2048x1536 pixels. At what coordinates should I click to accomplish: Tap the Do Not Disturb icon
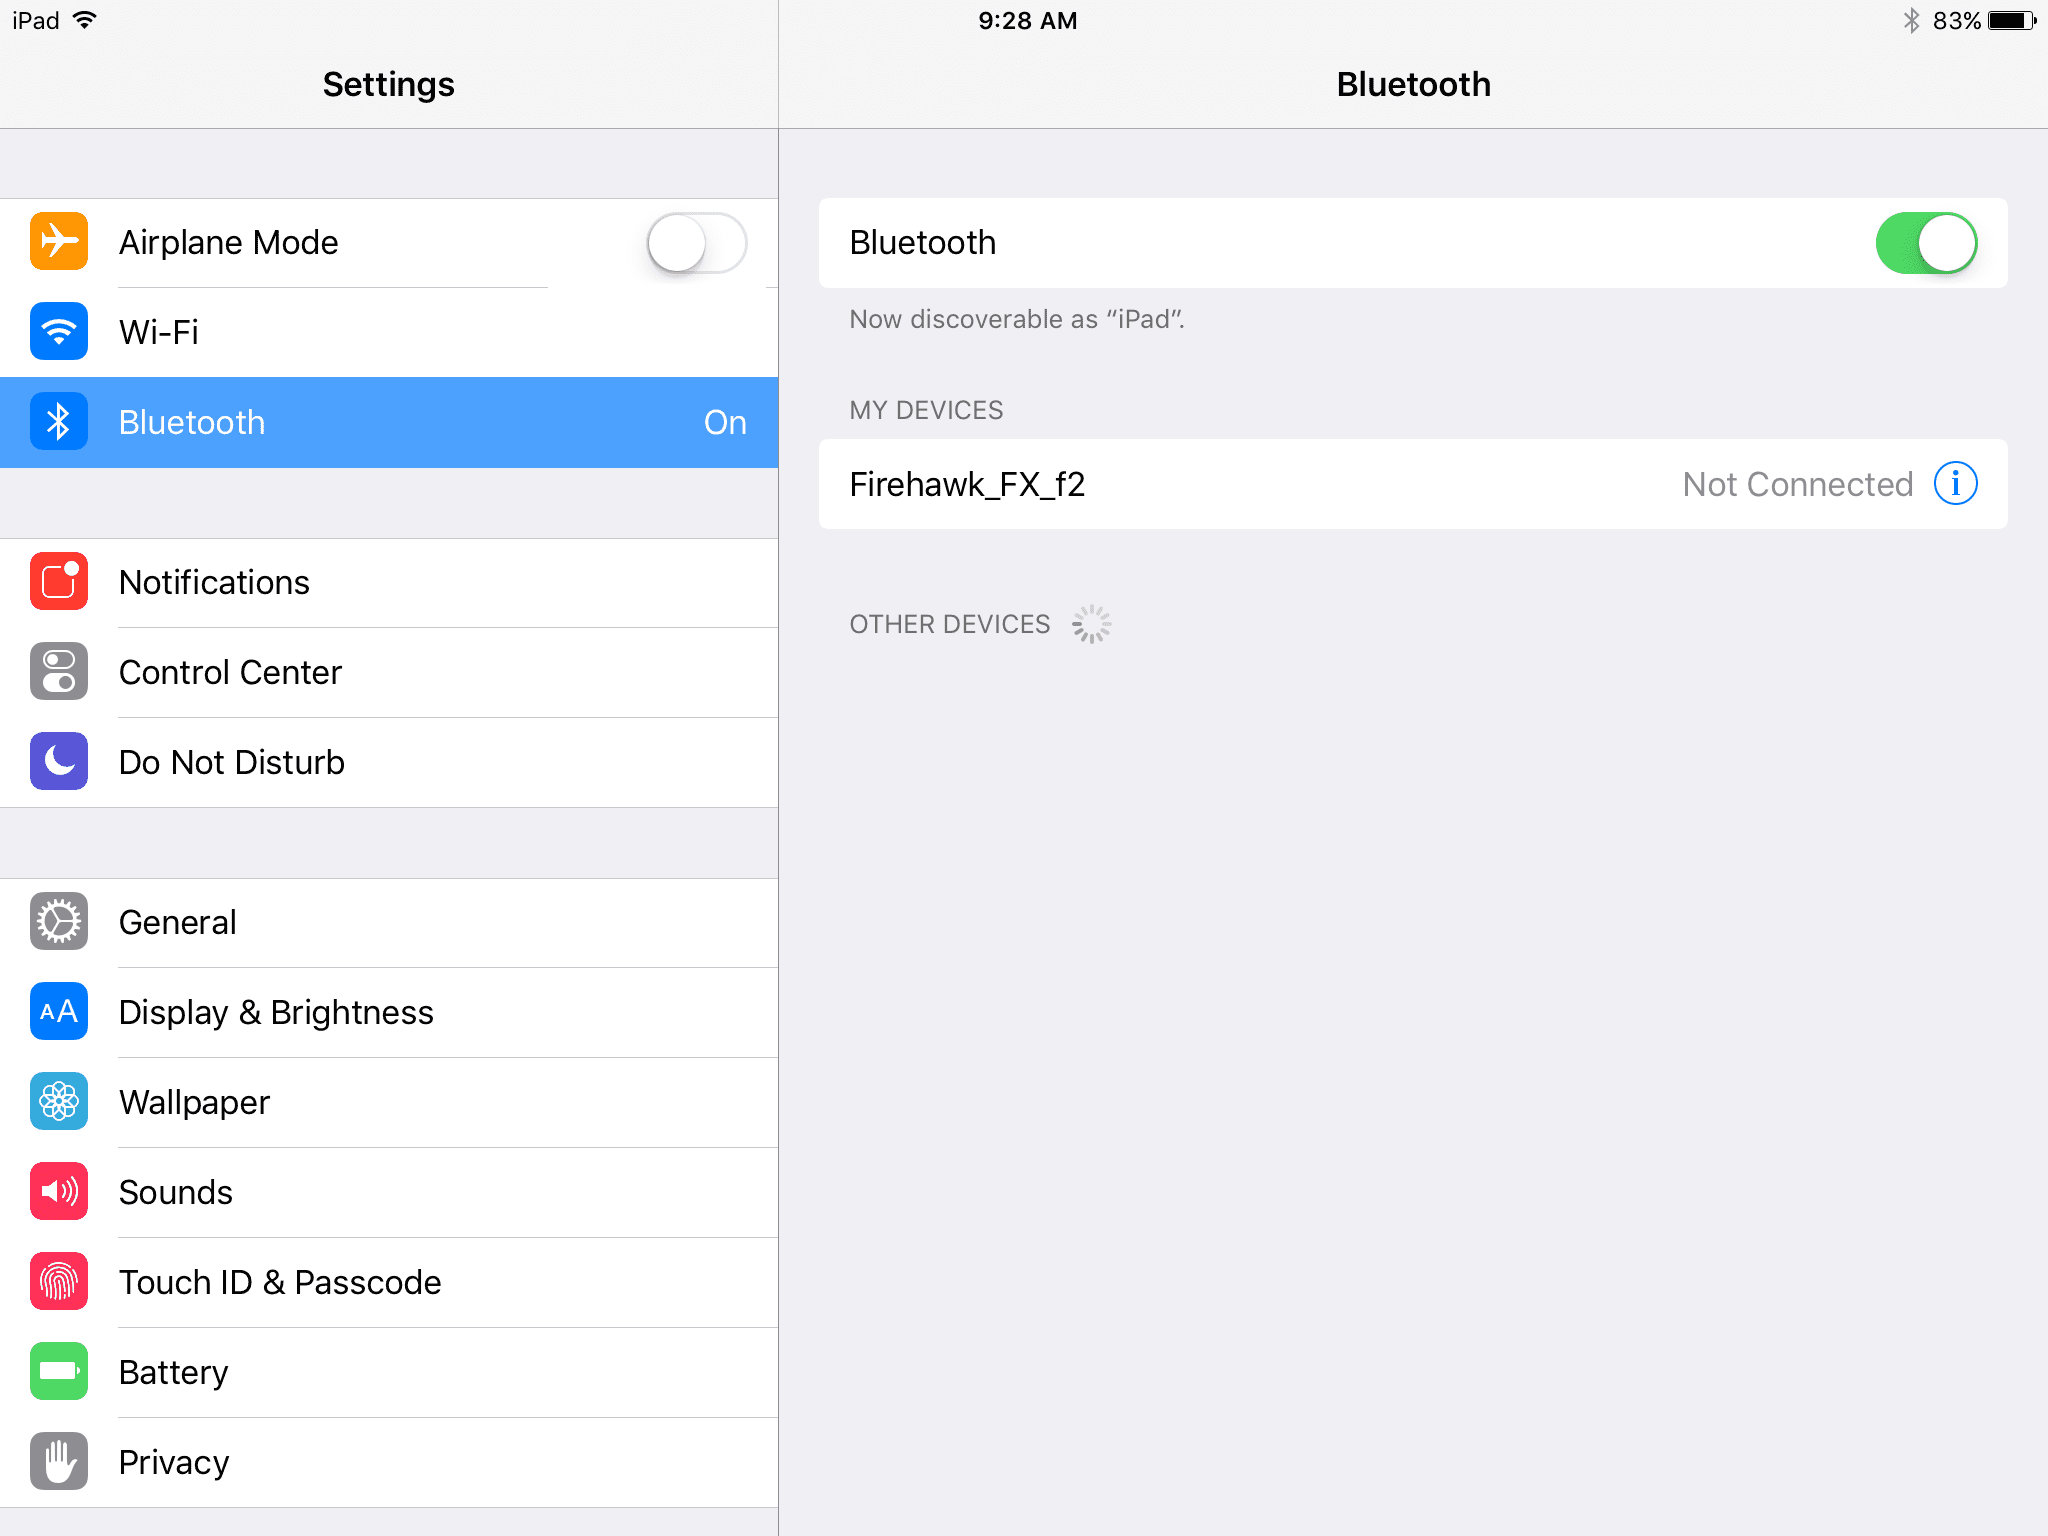click(x=58, y=762)
